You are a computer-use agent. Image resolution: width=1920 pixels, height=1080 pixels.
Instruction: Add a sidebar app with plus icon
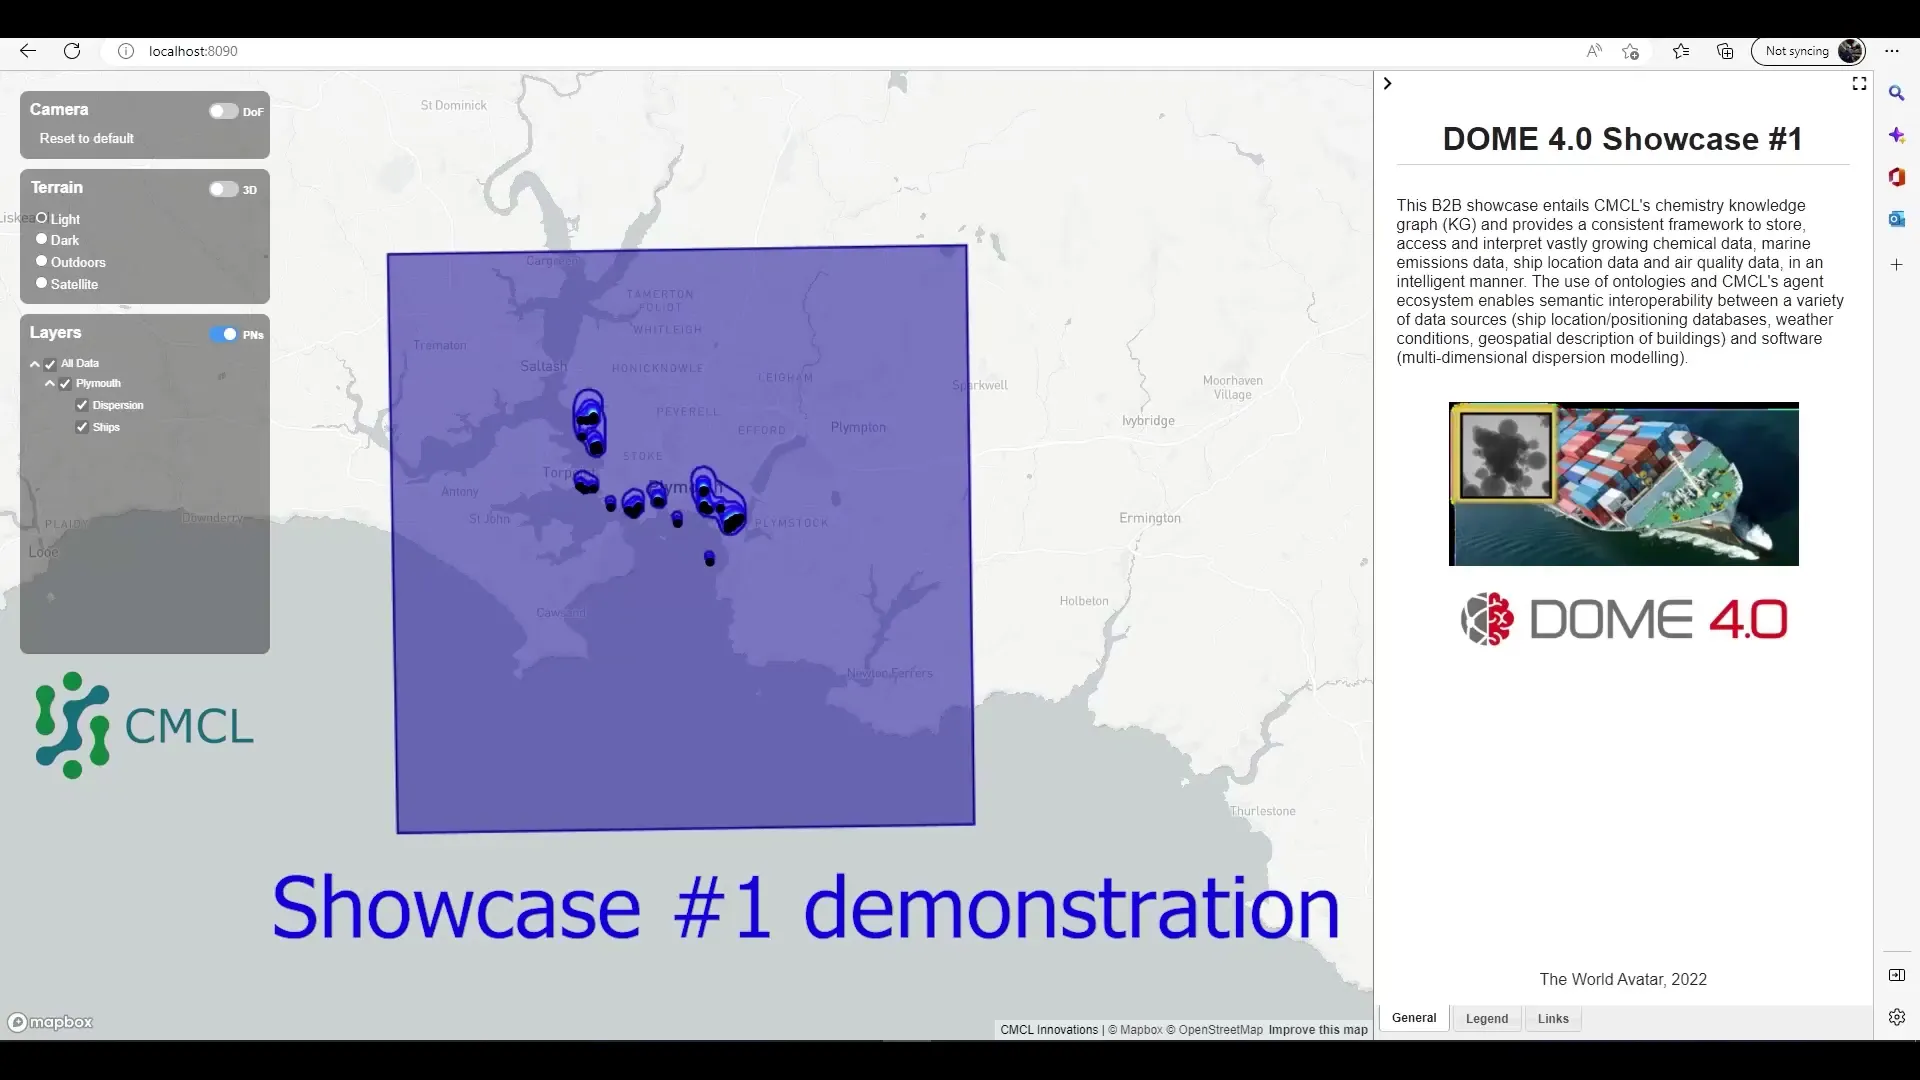(1896, 264)
